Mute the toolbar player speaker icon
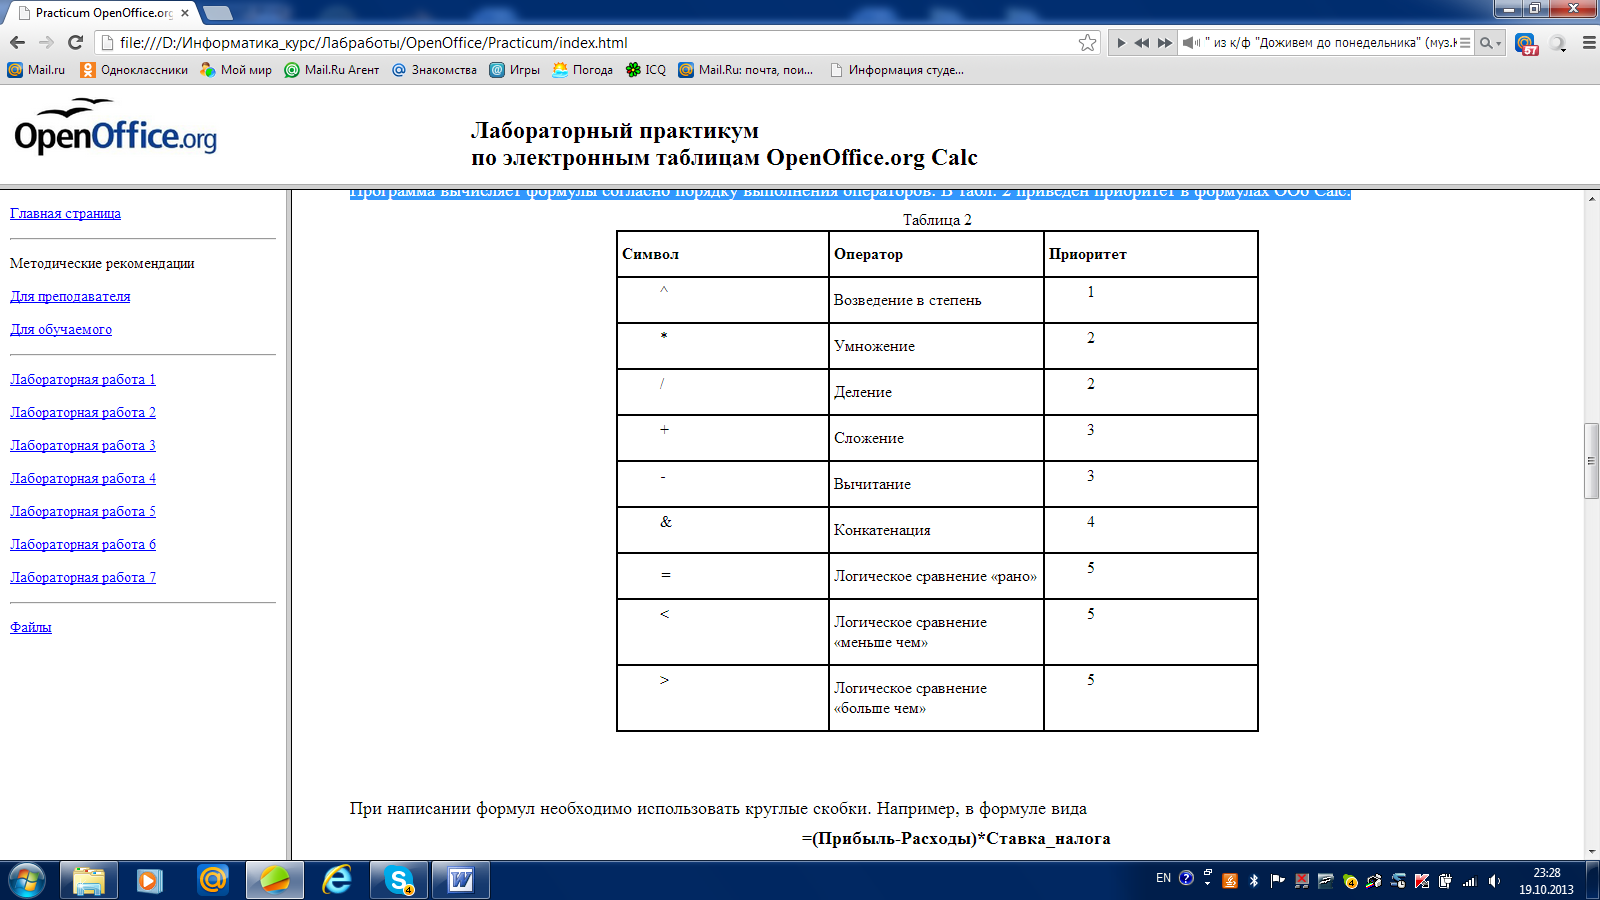The height and width of the screenshot is (900, 1600). click(x=1190, y=43)
